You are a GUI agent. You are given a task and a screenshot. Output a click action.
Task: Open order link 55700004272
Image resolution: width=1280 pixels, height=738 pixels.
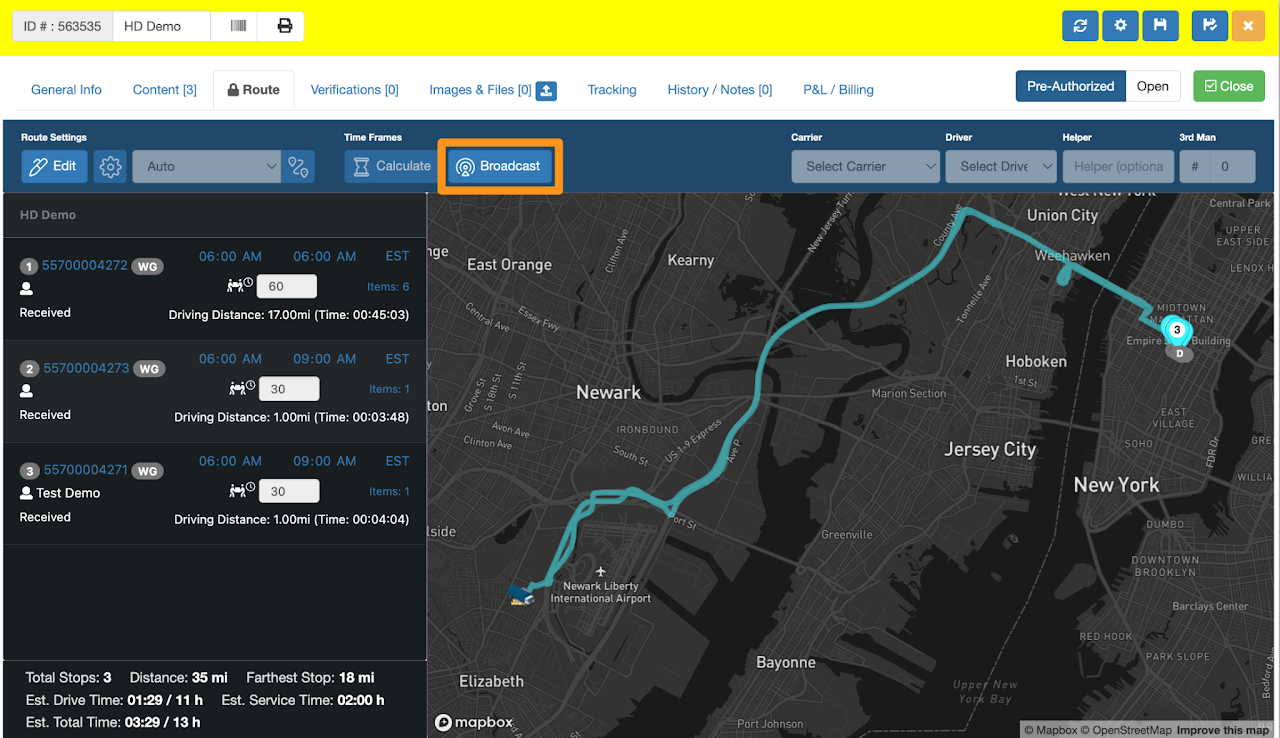(x=85, y=266)
